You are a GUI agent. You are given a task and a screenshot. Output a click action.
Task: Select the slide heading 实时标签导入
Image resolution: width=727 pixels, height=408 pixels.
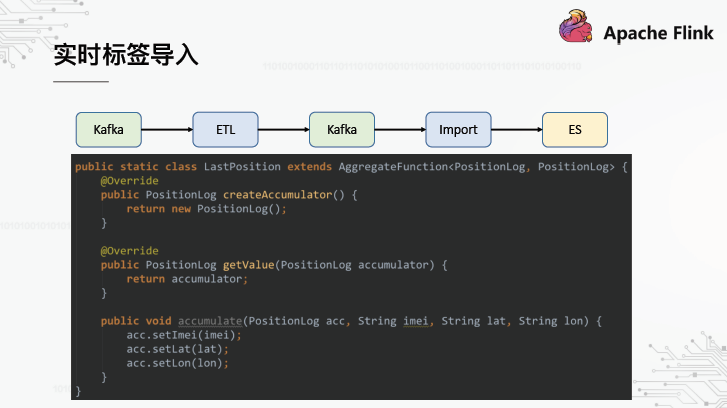tap(125, 55)
